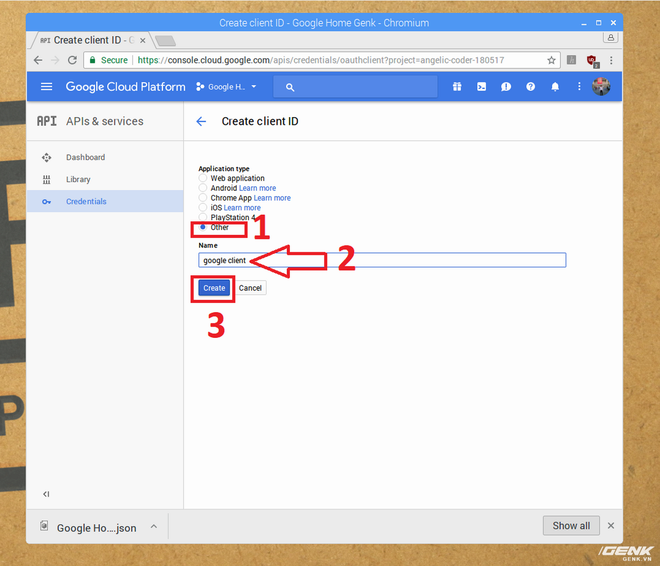Click the browser forward arrow

pos(55,60)
